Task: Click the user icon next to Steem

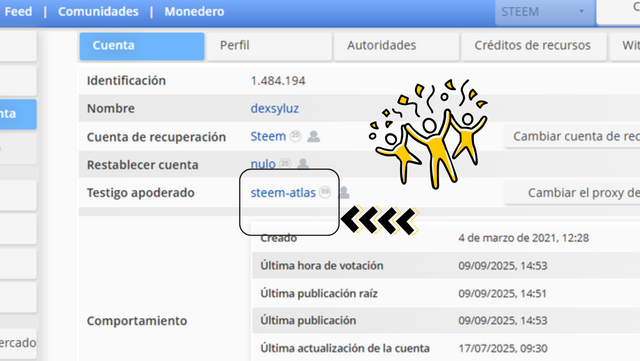Action: [x=313, y=136]
